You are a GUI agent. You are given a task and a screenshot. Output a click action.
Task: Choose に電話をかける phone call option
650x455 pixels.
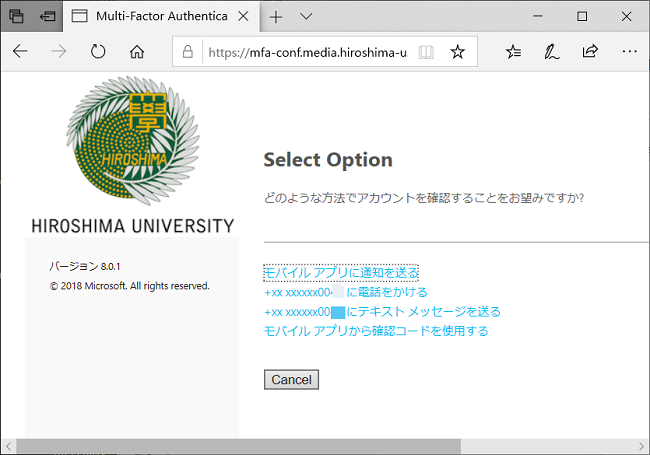click(346, 292)
